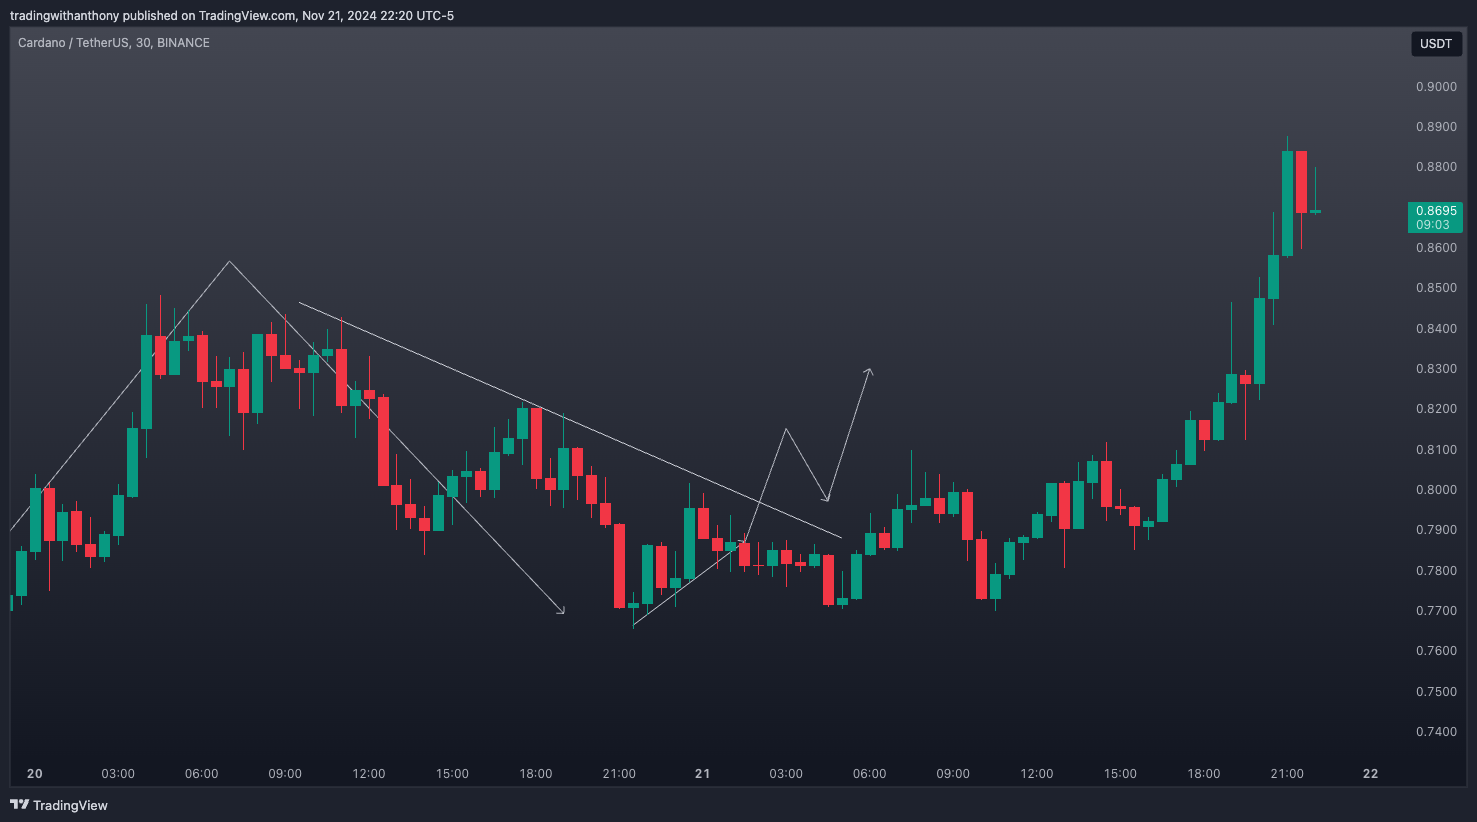Image resolution: width=1477 pixels, height=822 pixels.
Task: Click the 0.7700 price axis label
Action: (x=1436, y=611)
